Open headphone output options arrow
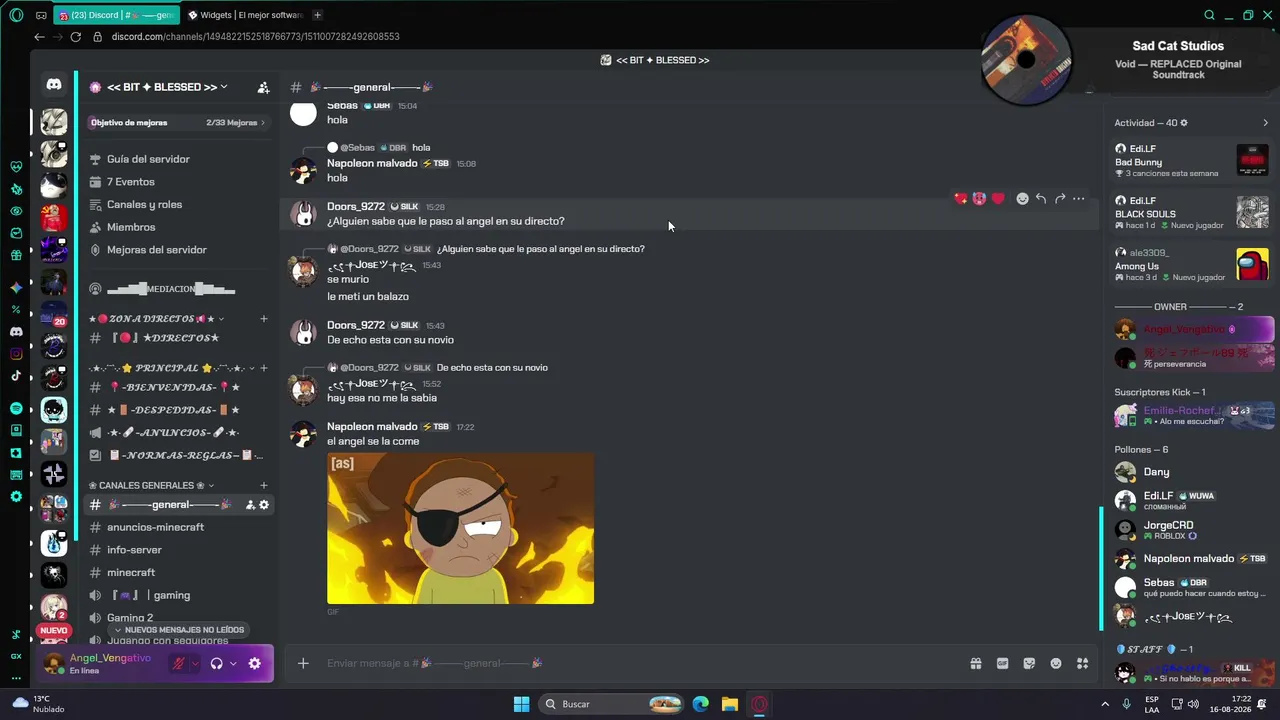Image resolution: width=1280 pixels, height=720 pixels. pyautogui.click(x=233, y=663)
